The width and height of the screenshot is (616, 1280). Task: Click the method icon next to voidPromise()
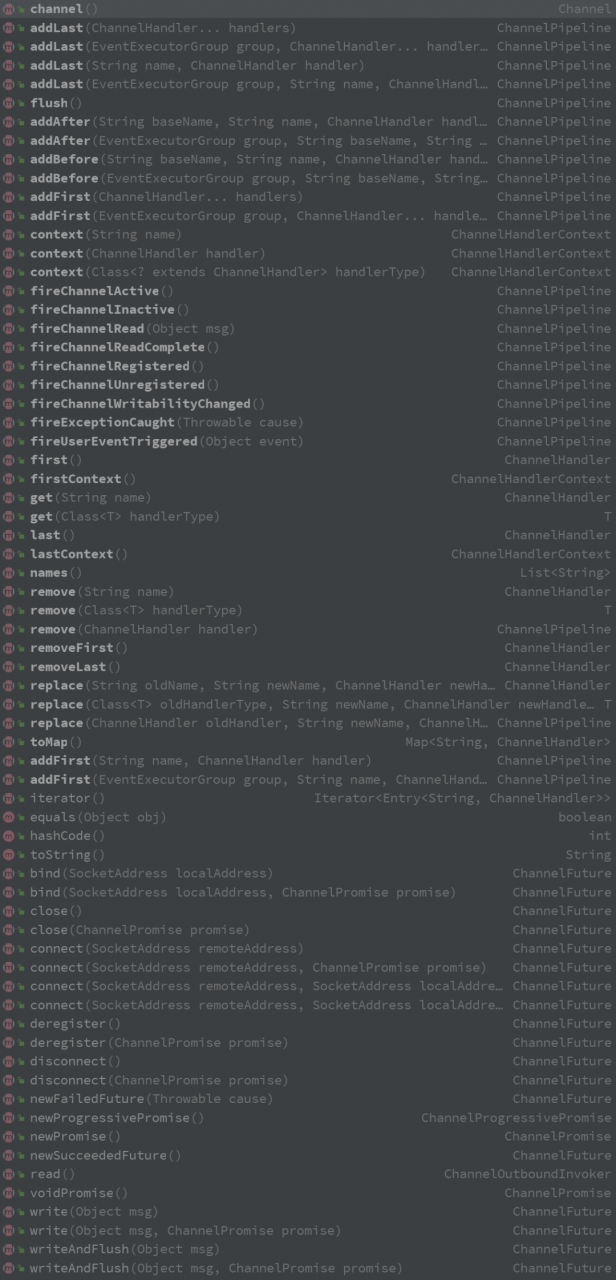click(9, 1193)
